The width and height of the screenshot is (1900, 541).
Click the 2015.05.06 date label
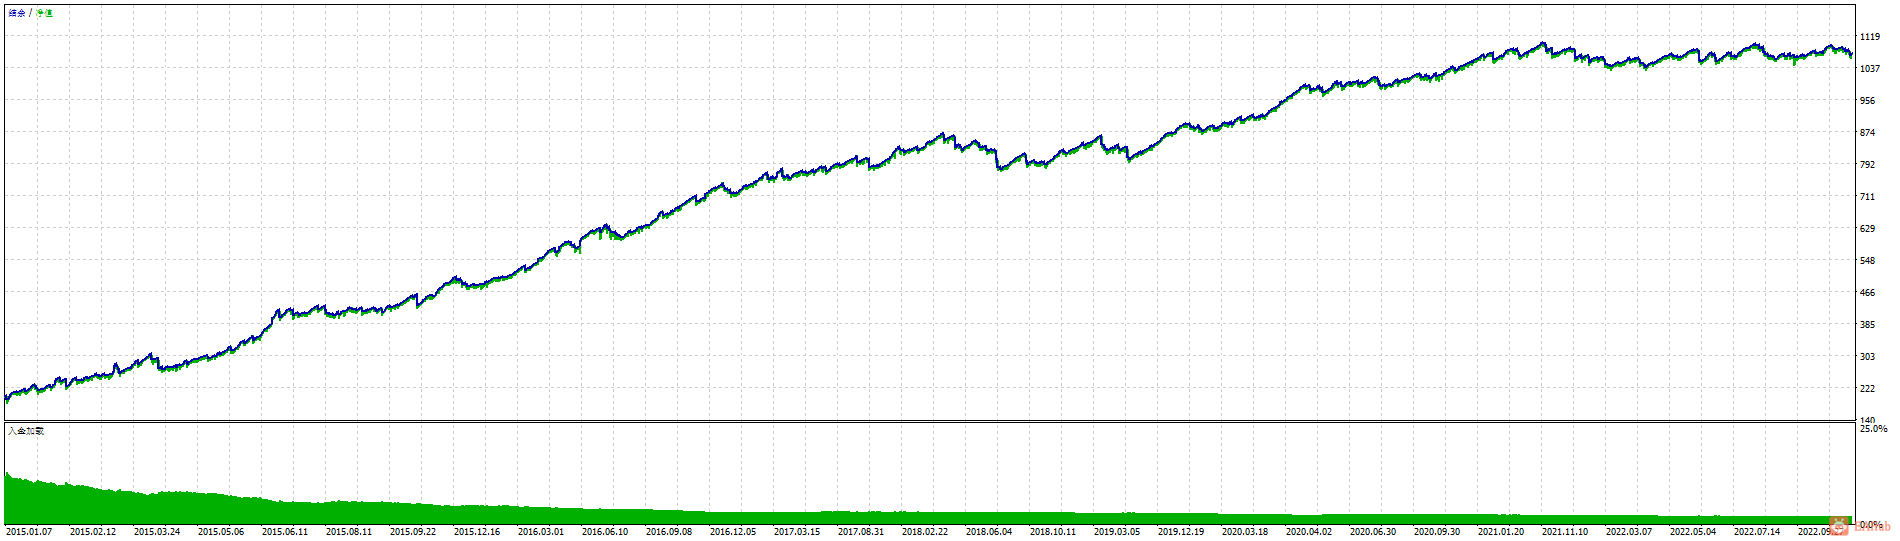(x=221, y=532)
